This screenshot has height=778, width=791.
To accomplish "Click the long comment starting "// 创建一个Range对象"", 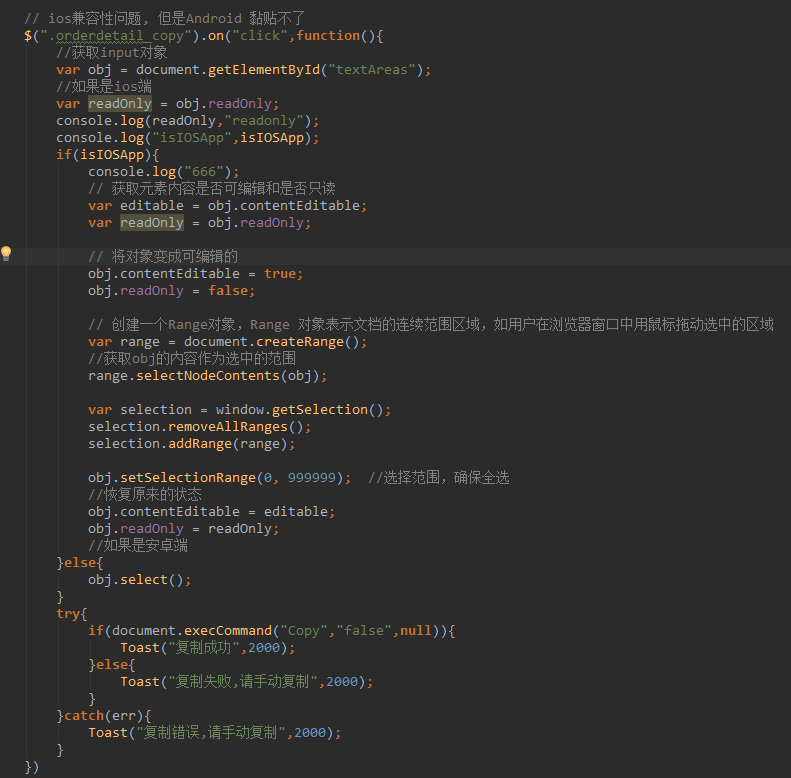I will 431,325.
